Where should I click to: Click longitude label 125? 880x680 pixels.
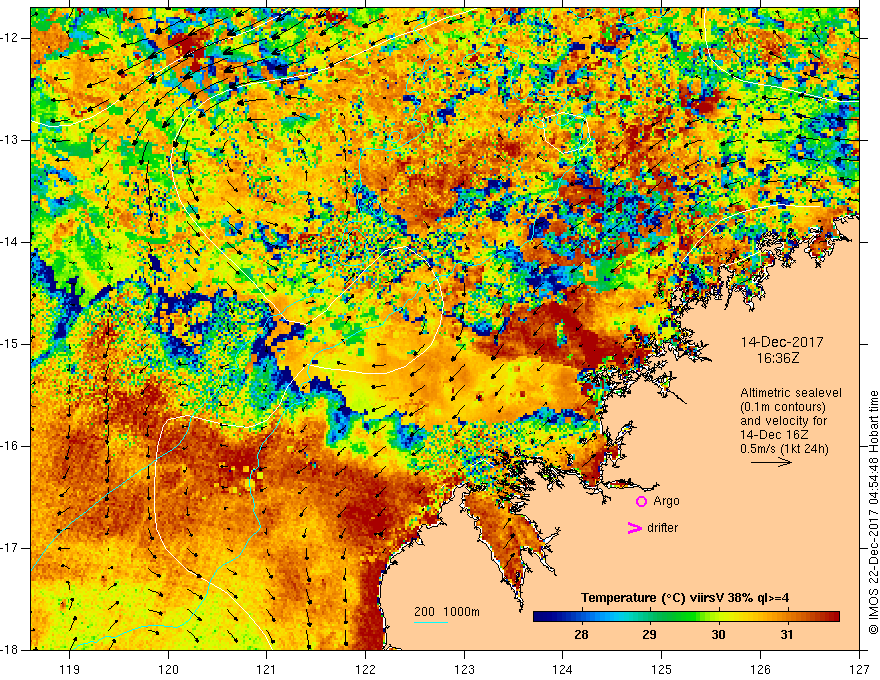tap(662, 669)
